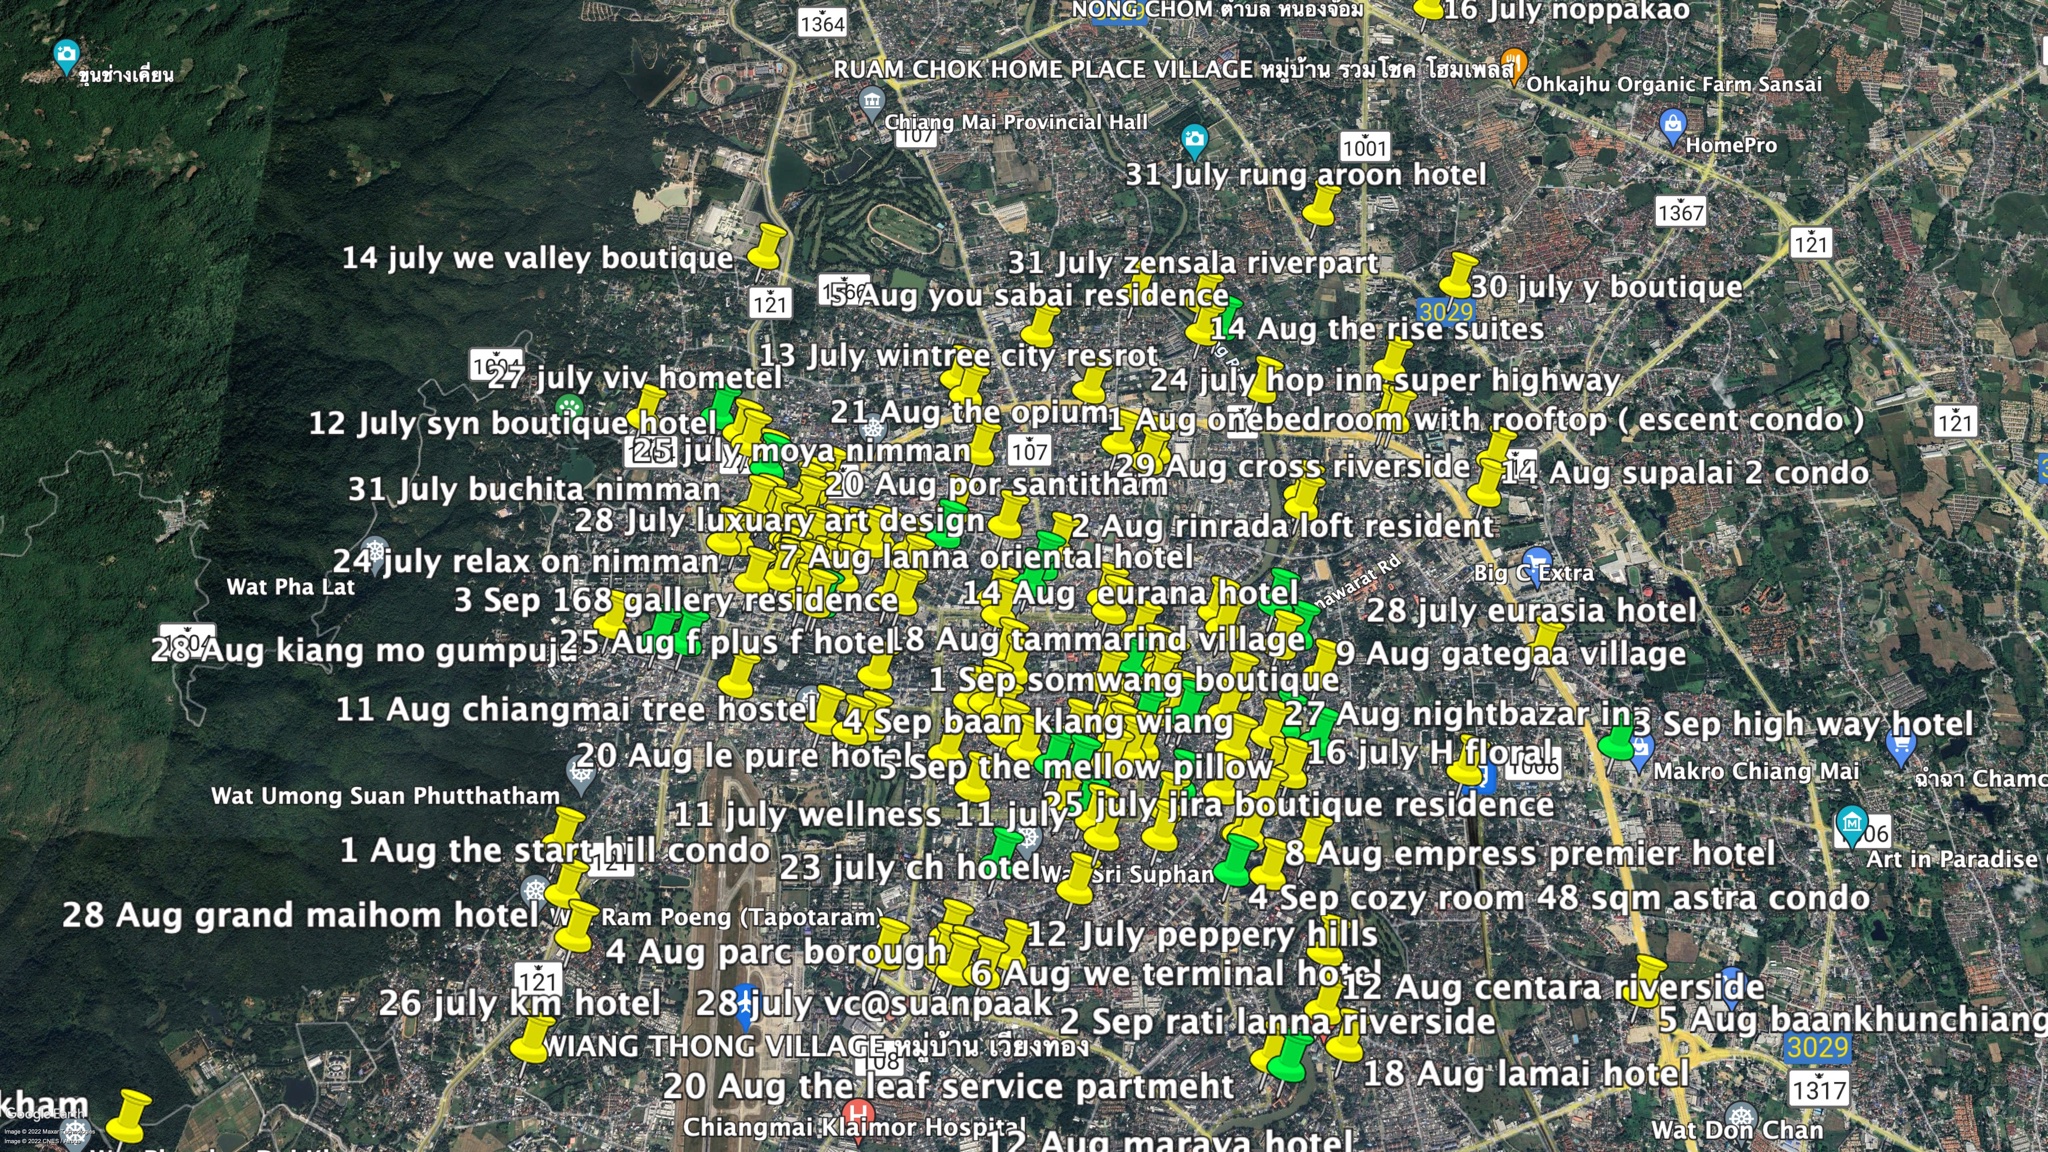
Task: Select the '1 Aug the start hill condo' label
Action: click(x=555, y=851)
